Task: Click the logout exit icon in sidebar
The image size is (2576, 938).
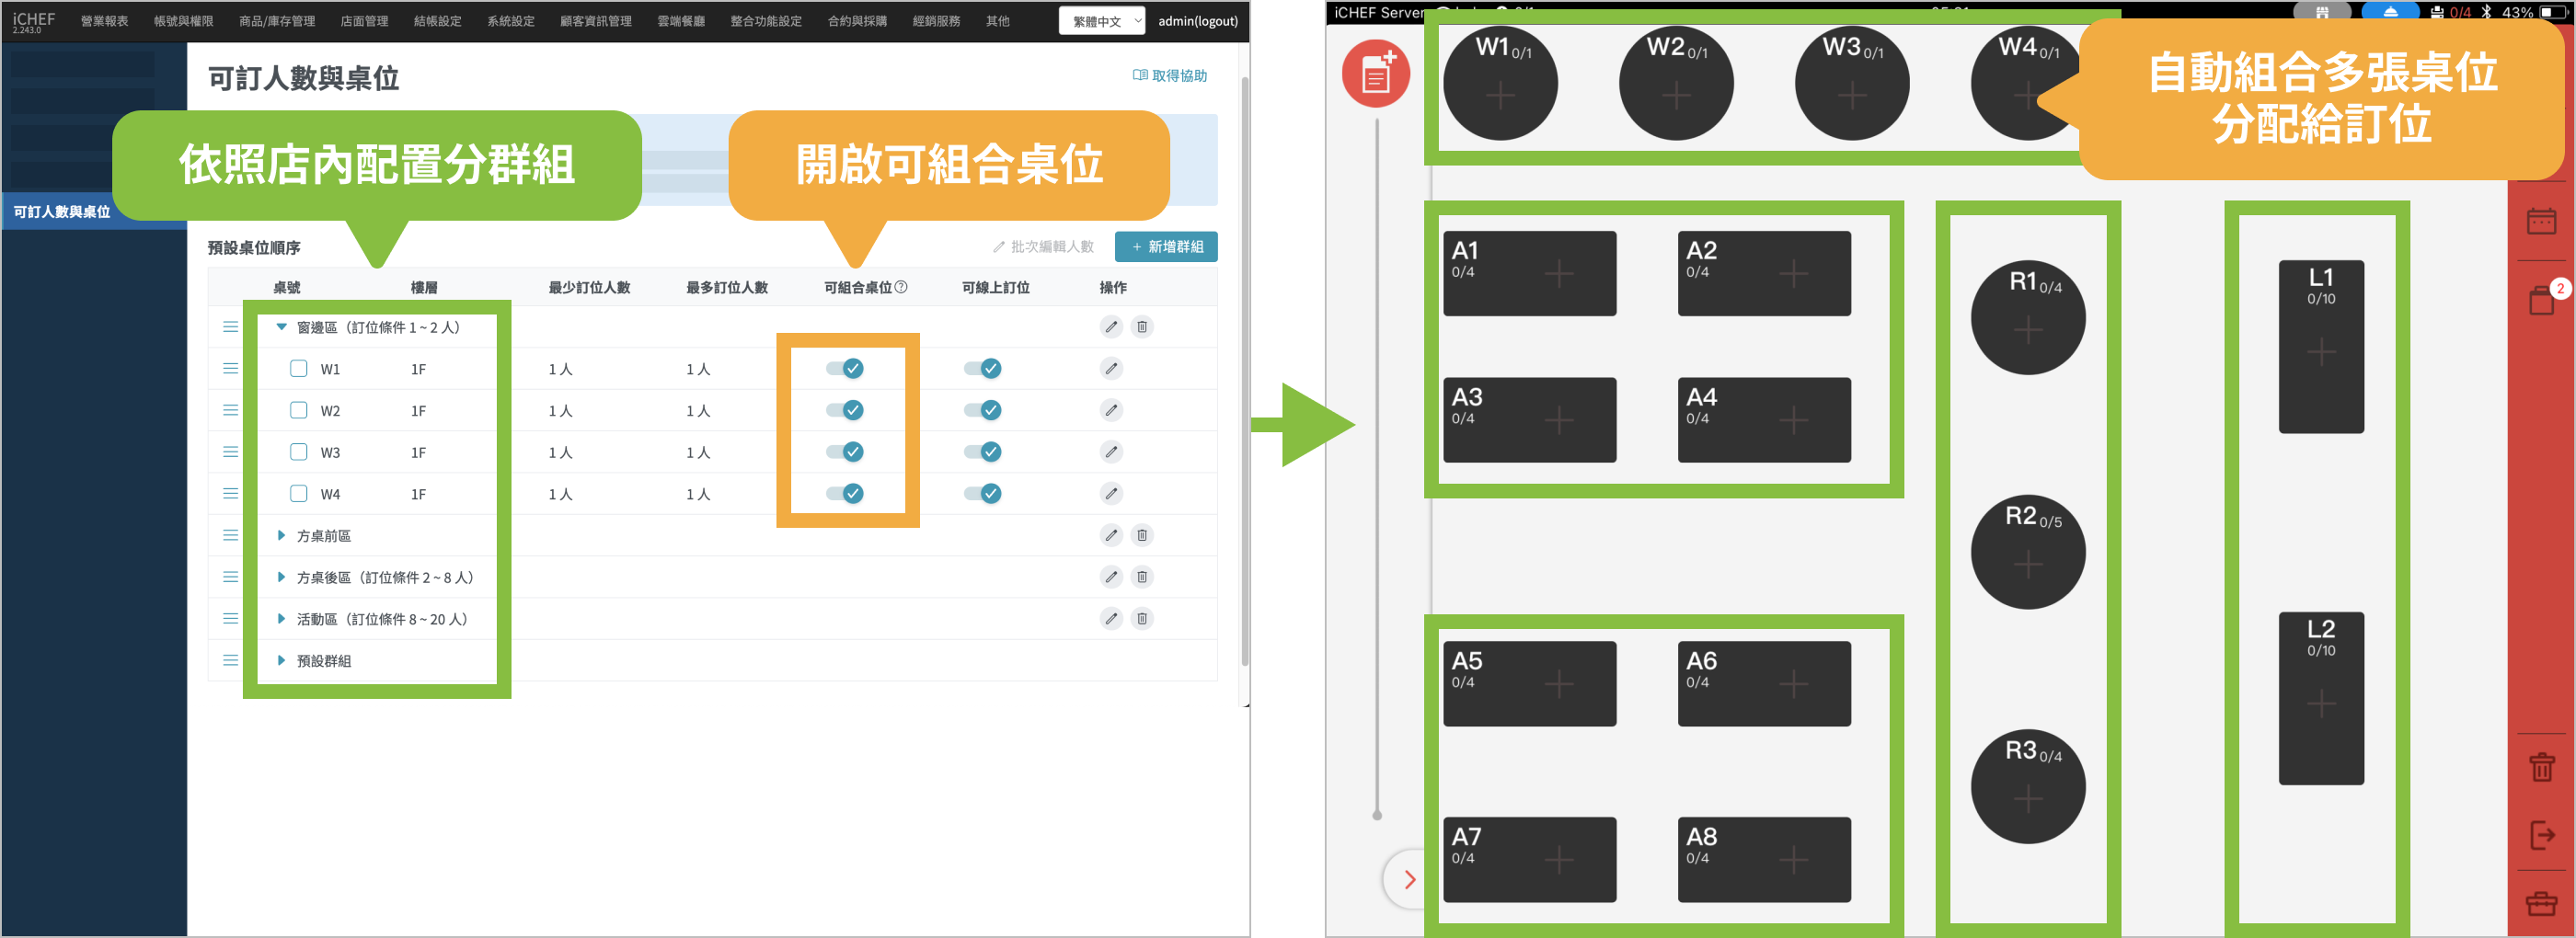Action: (x=2540, y=834)
